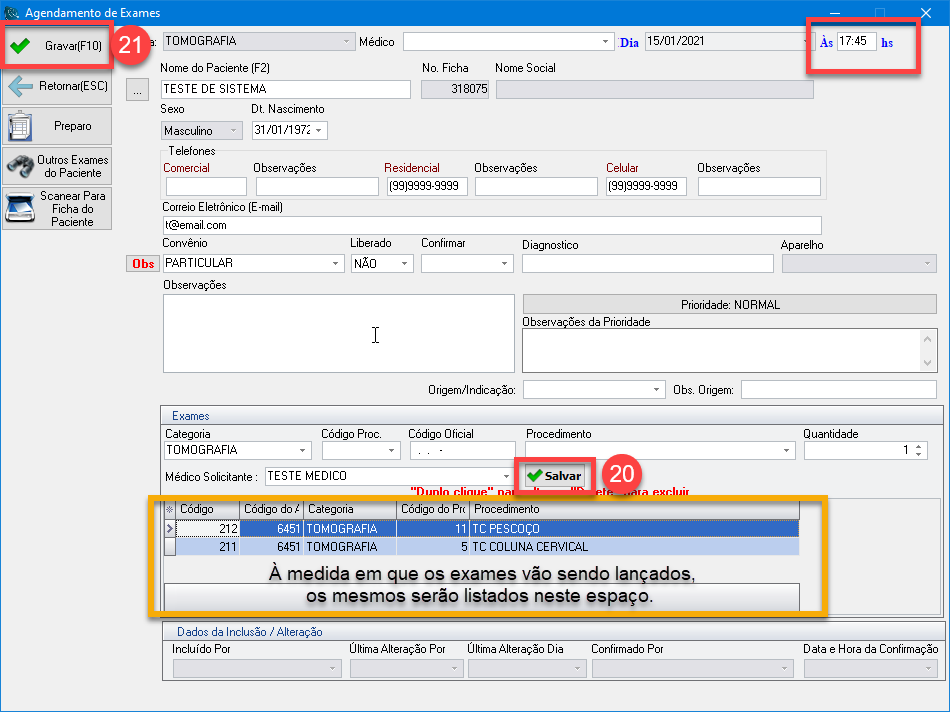Click the Quantidade spinner arrows
The height and width of the screenshot is (712, 950).
(x=919, y=451)
